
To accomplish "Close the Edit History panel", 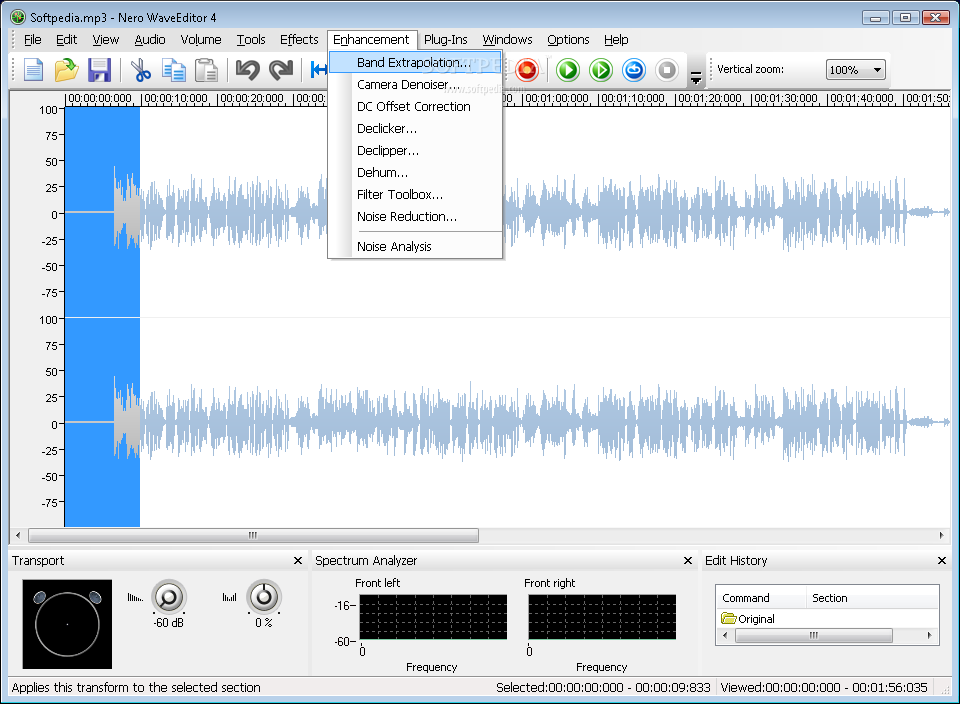I will coord(942,561).
